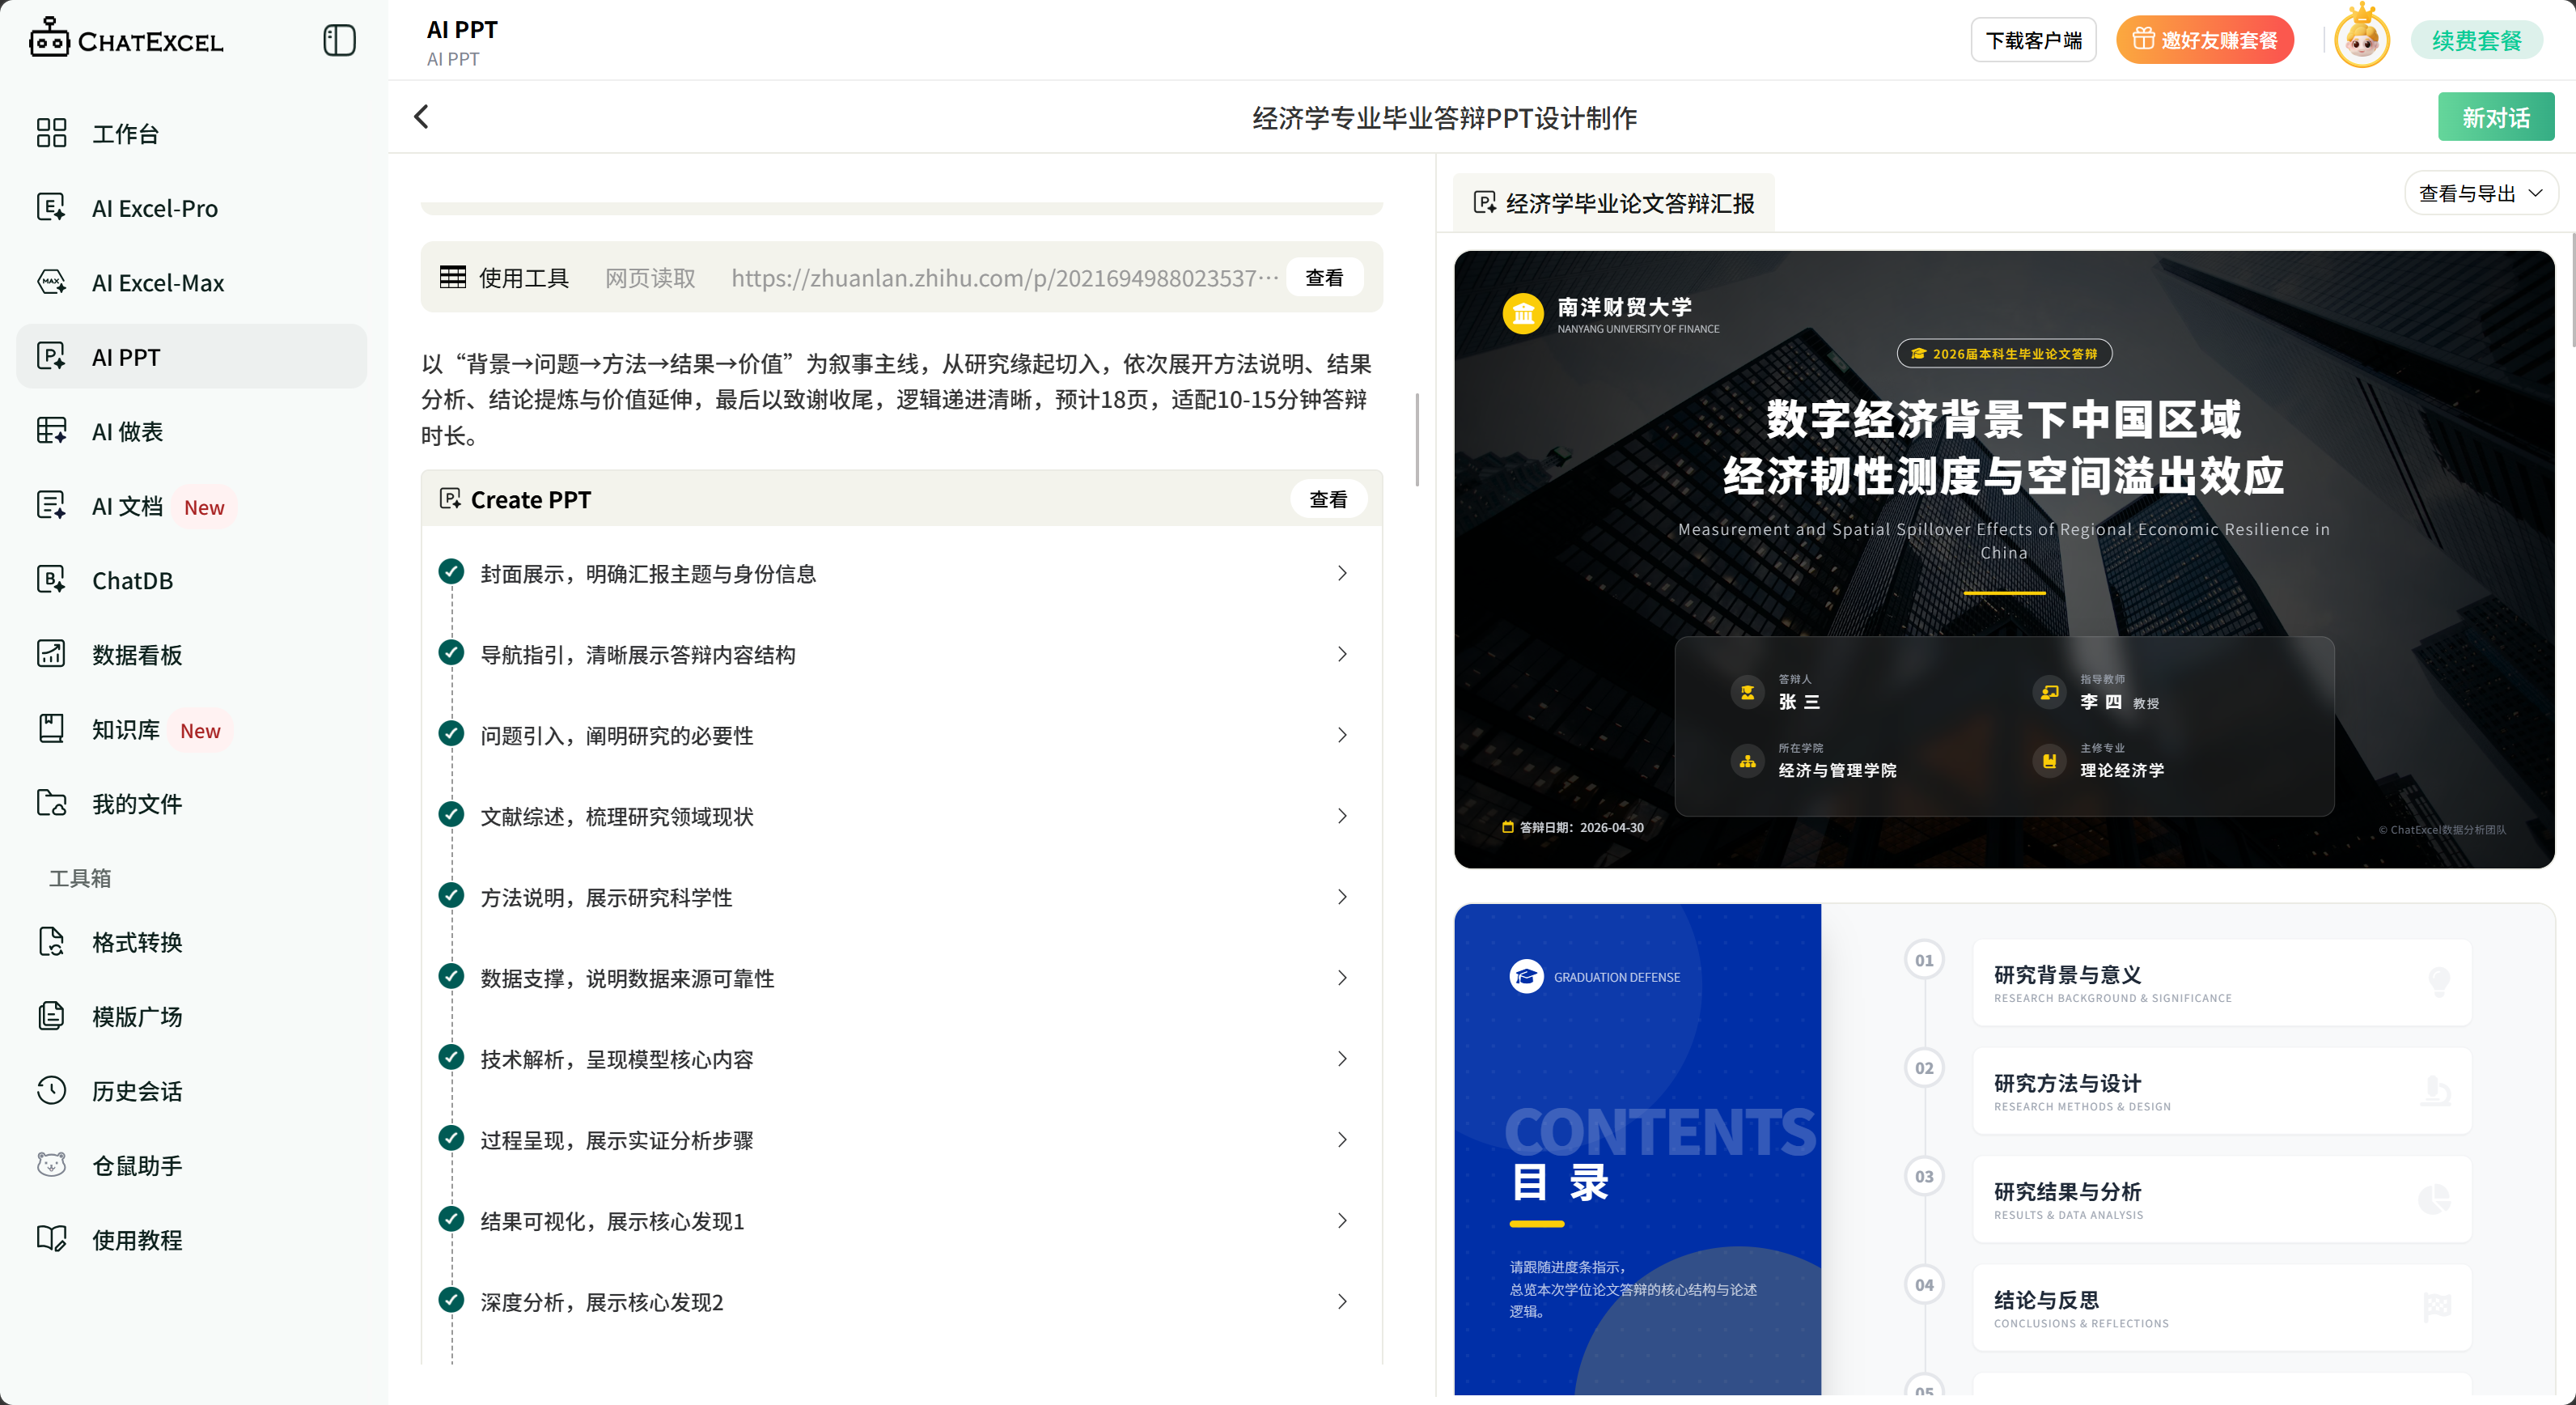Click the AI 做表 table icon
Image resolution: width=2576 pixels, height=1405 pixels.
tap(51, 431)
